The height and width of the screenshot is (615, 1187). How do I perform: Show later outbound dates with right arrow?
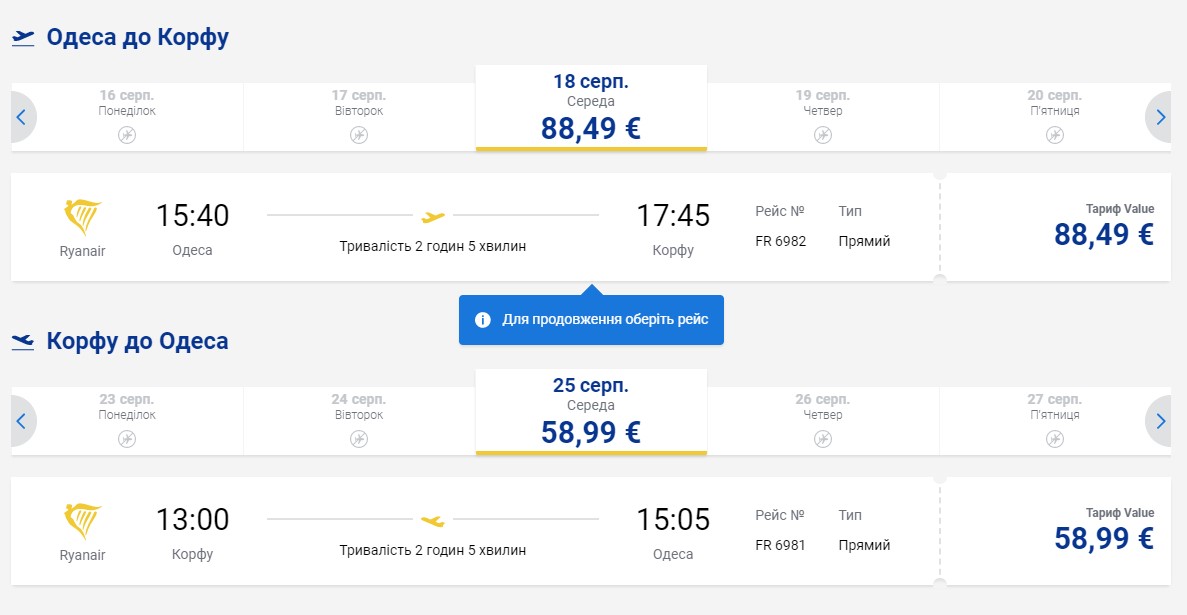coord(1161,117)
